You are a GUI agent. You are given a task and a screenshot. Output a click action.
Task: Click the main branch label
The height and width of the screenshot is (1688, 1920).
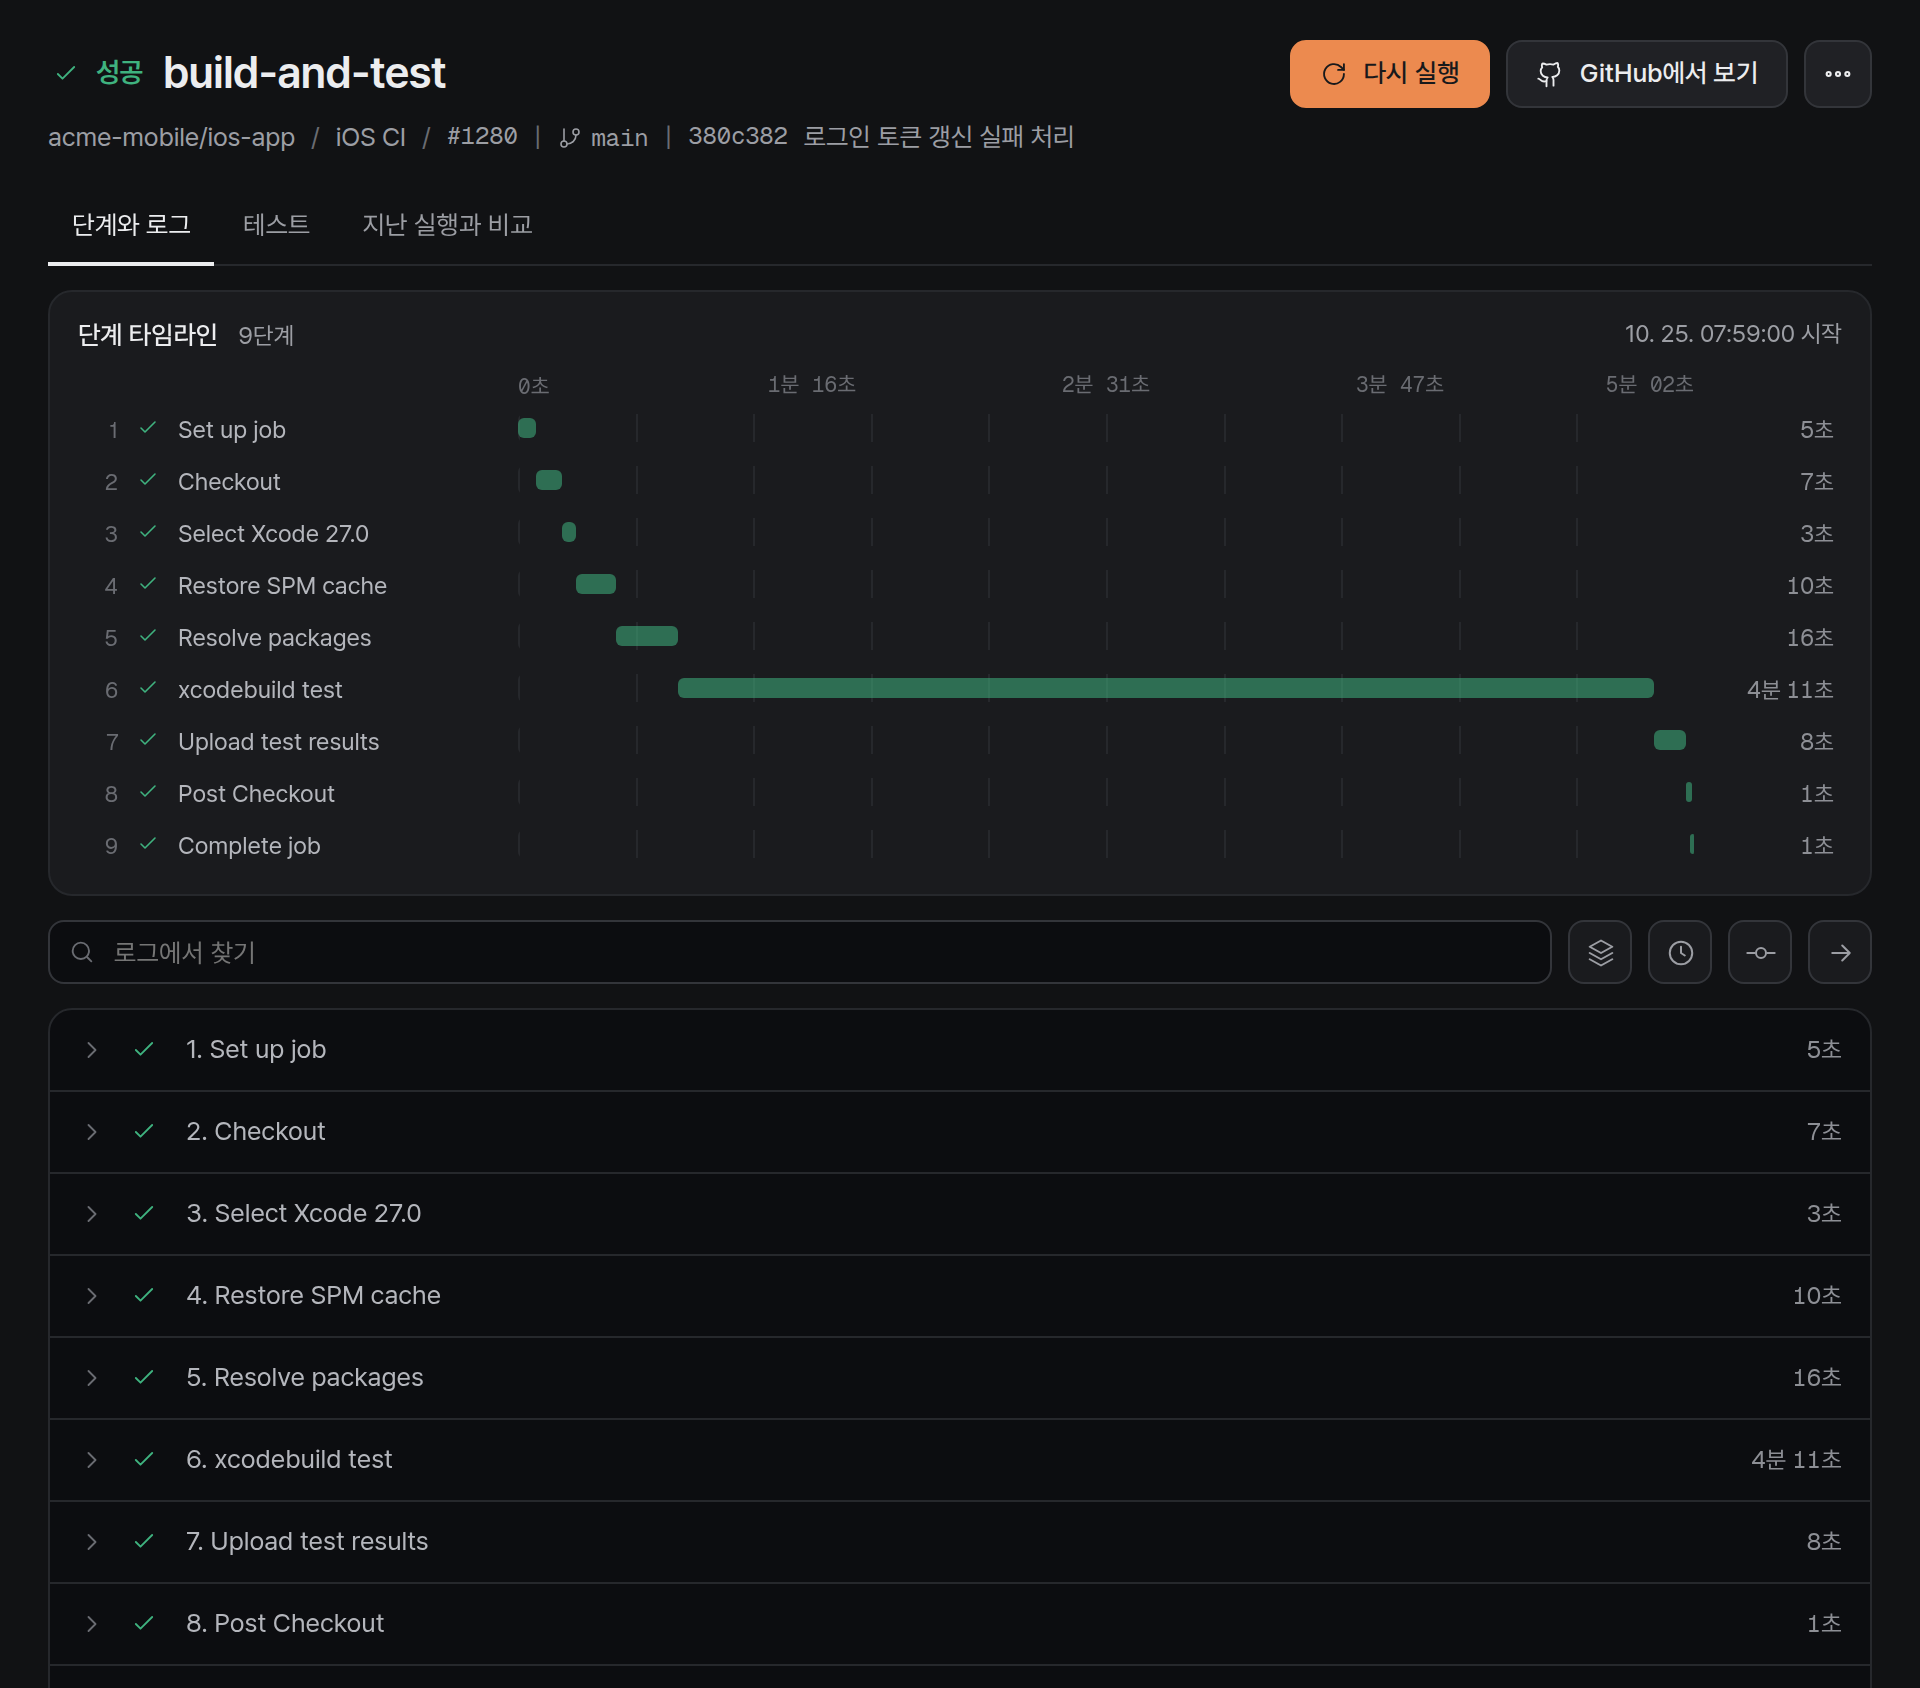tap(604, 138)
